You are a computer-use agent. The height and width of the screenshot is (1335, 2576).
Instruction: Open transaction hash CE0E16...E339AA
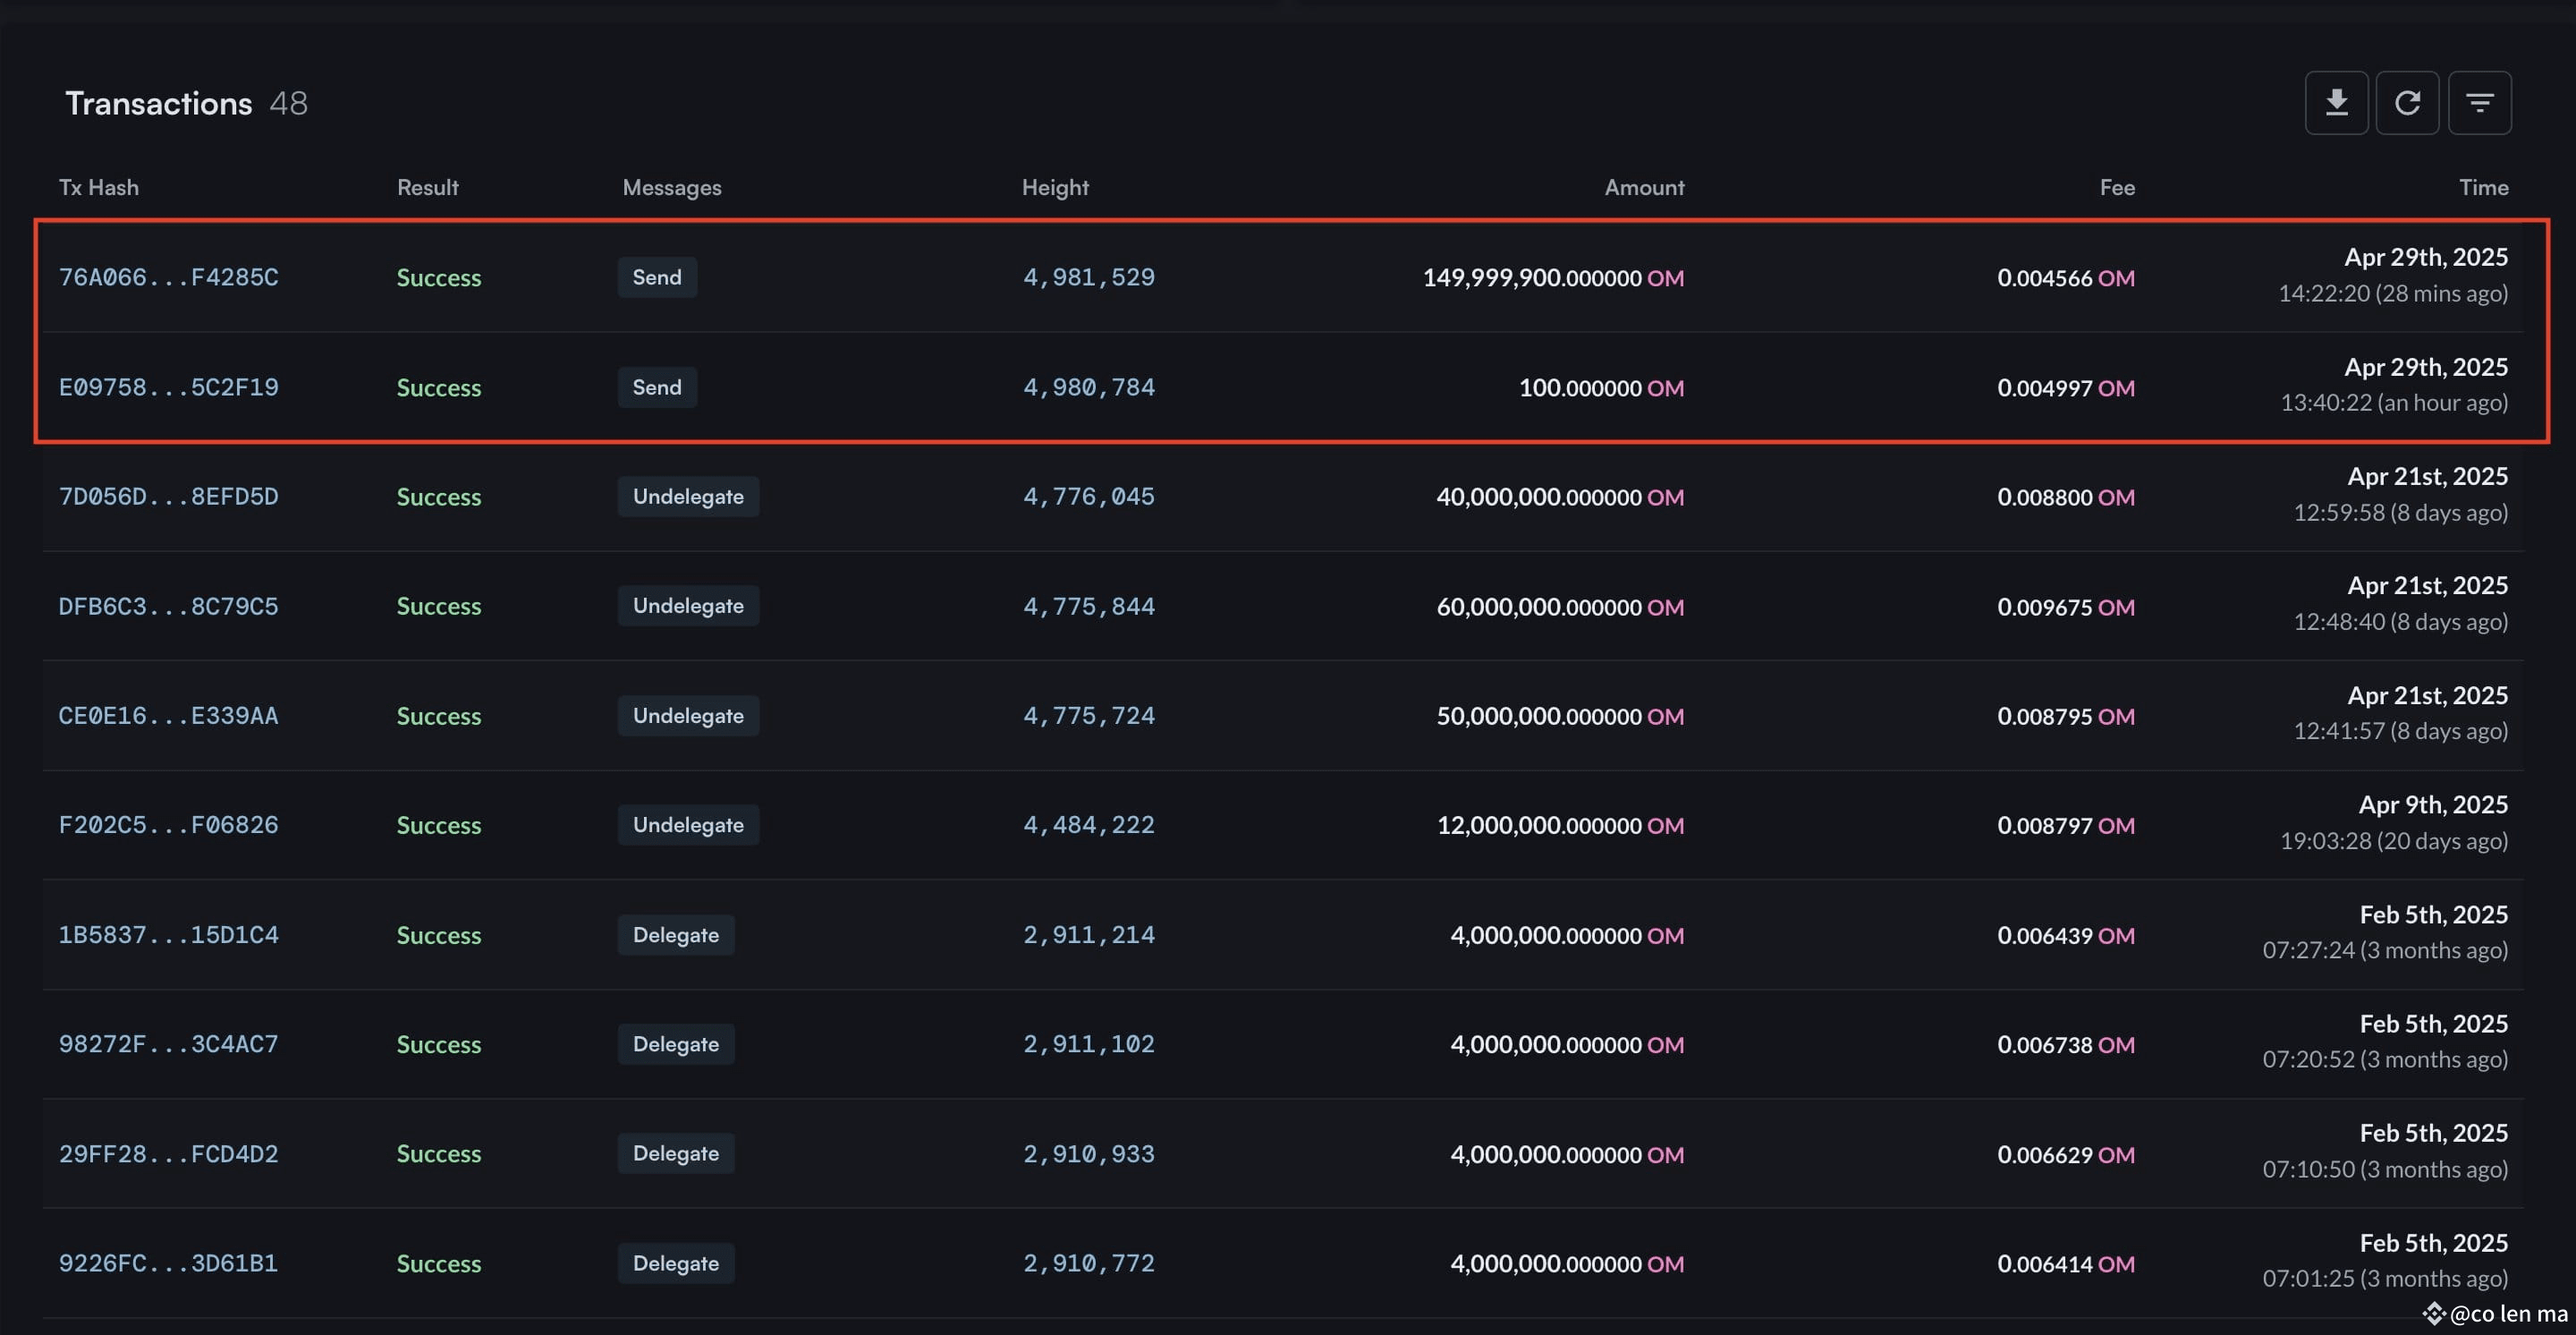[x=168, y=715]
